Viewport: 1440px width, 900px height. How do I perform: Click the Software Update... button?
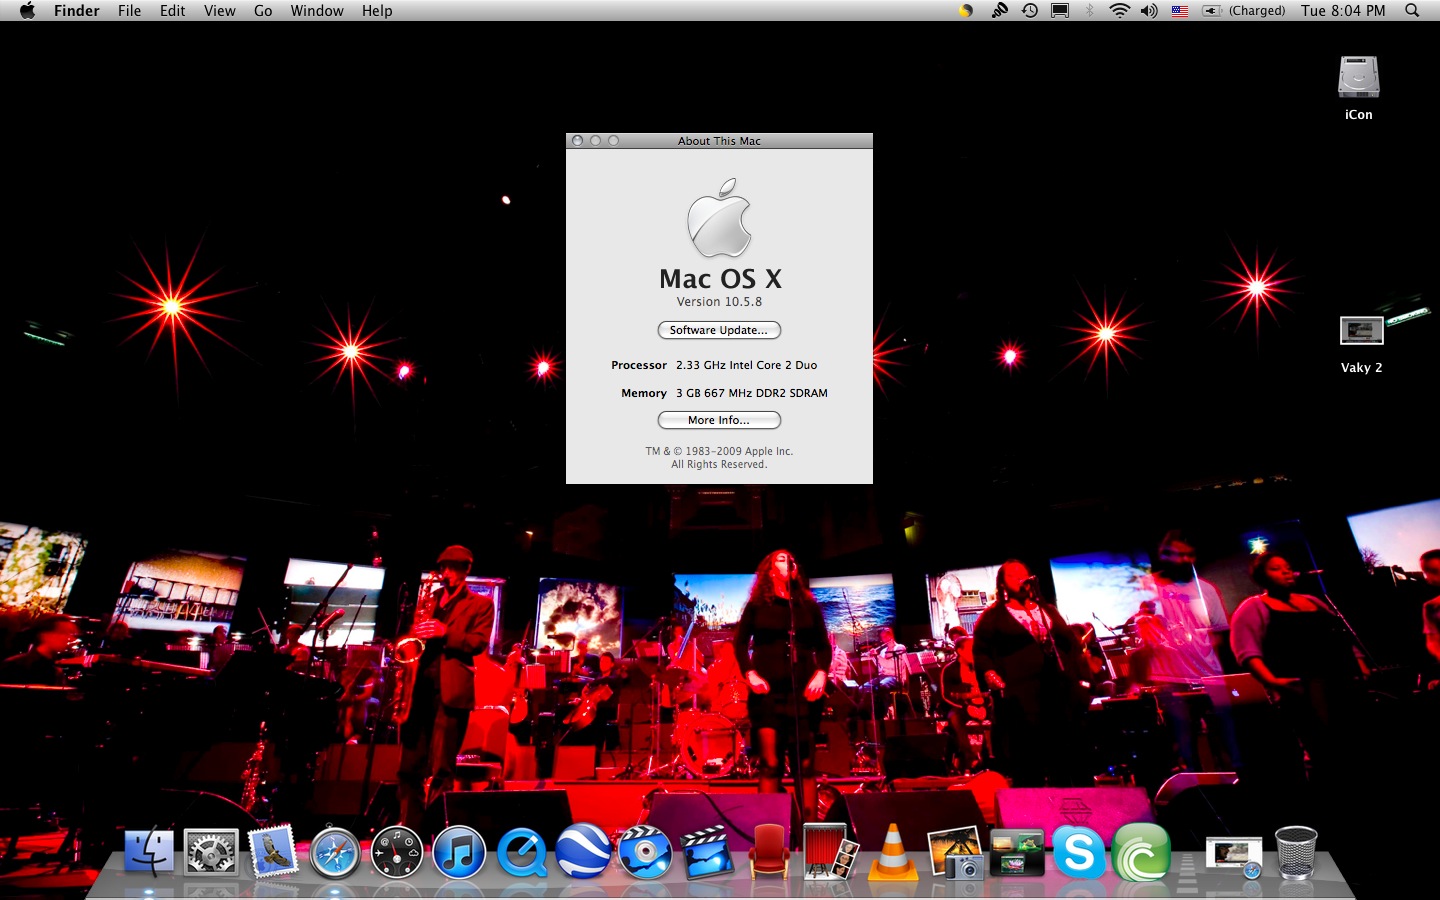(719, 330)
